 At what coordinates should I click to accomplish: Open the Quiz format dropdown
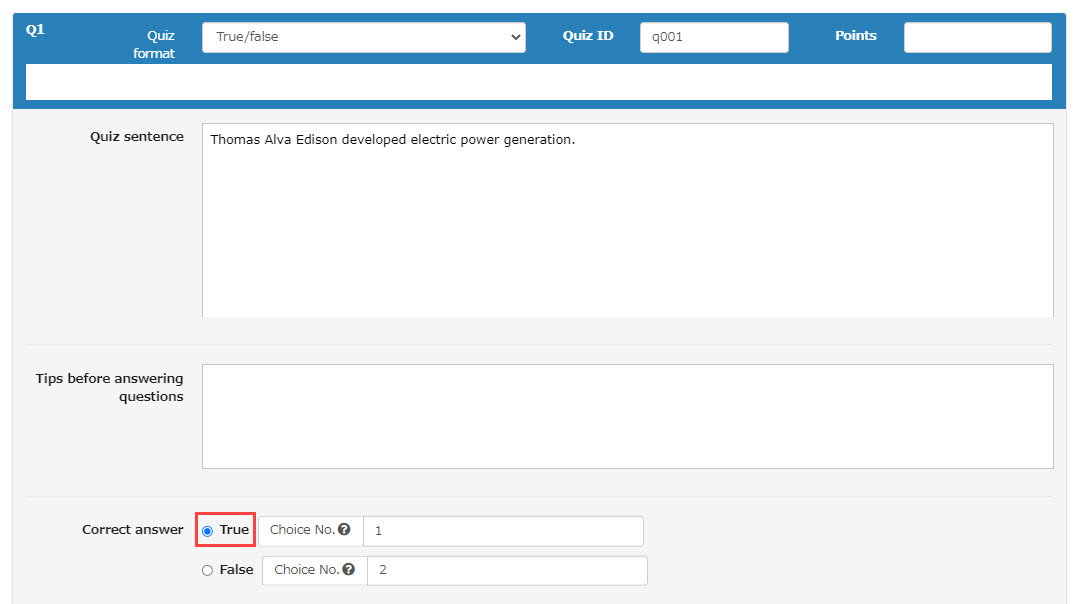point(363,37)
